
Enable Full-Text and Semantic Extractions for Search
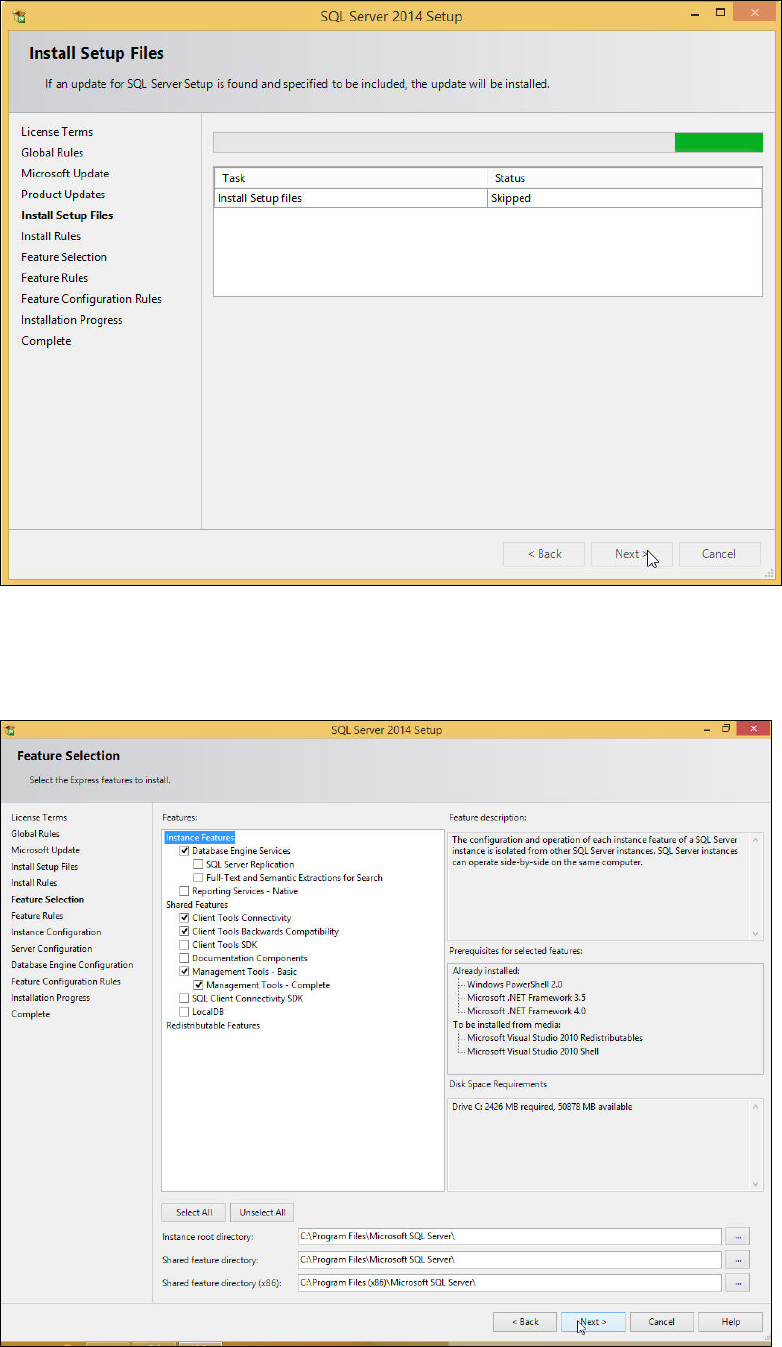[198, 878]
